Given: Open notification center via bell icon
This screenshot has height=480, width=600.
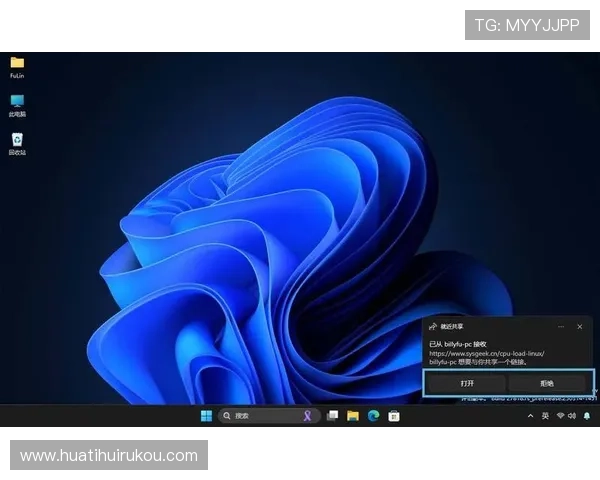Looking at the screenshot, I should pos(587,416).
